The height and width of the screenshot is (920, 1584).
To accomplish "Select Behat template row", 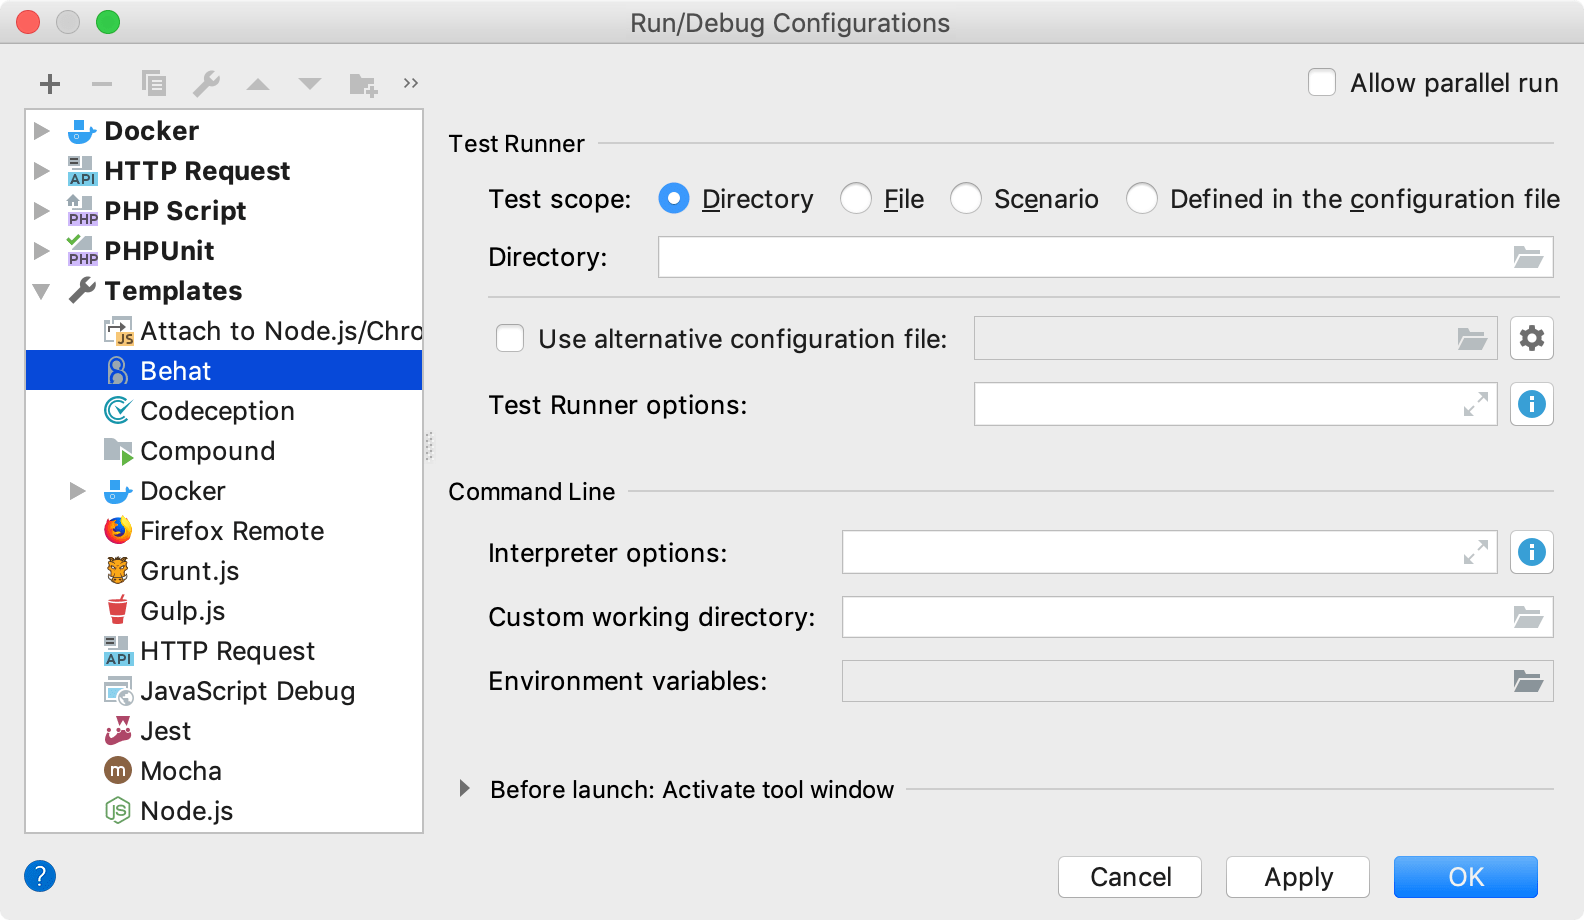I will coord(224,371).
